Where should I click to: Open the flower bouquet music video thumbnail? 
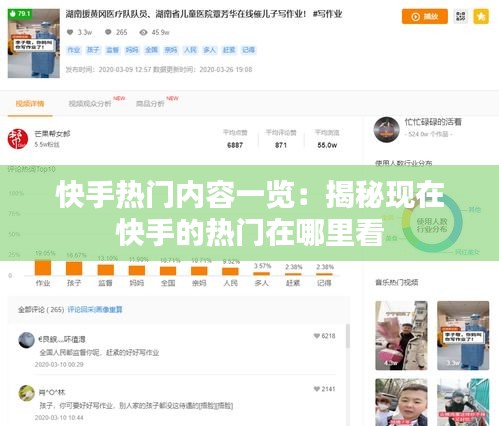coord(401,336)
